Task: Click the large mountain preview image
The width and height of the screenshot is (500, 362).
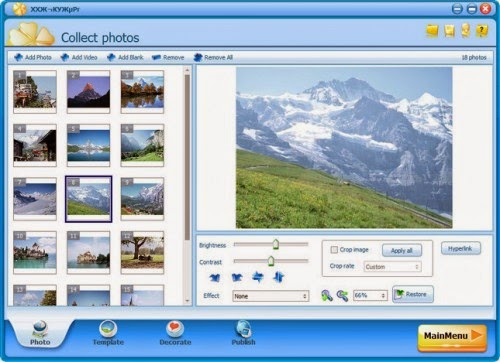Action: 344,148
